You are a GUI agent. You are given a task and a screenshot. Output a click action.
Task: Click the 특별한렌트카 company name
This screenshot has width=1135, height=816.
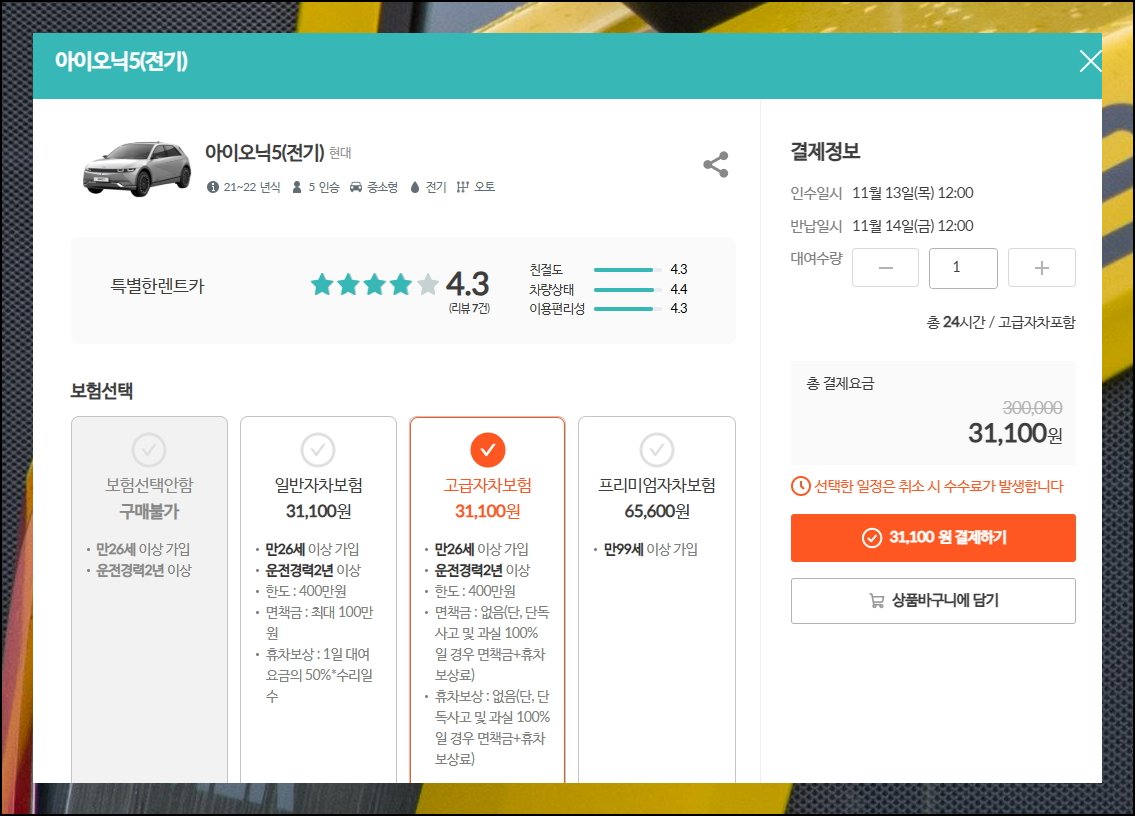point(157,286)
